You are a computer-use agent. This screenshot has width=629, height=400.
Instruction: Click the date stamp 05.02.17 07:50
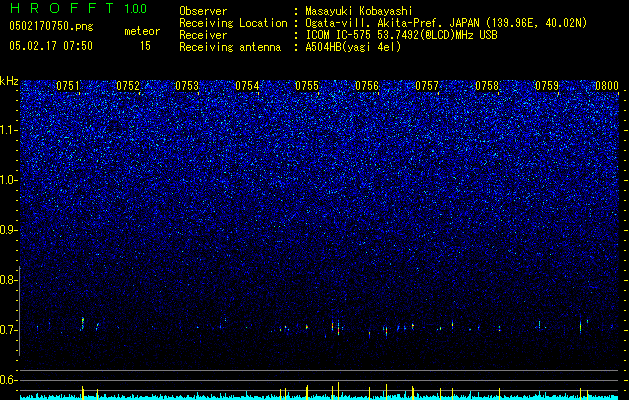pyautogui.click(x=51, y=46)
